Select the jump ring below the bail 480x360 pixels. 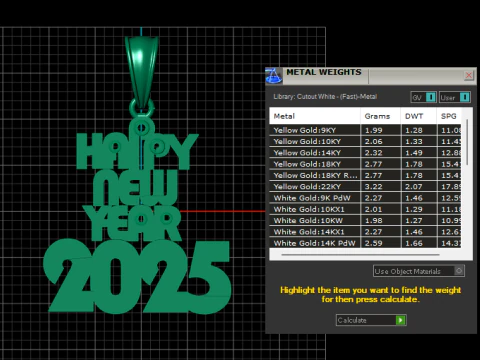142,108
